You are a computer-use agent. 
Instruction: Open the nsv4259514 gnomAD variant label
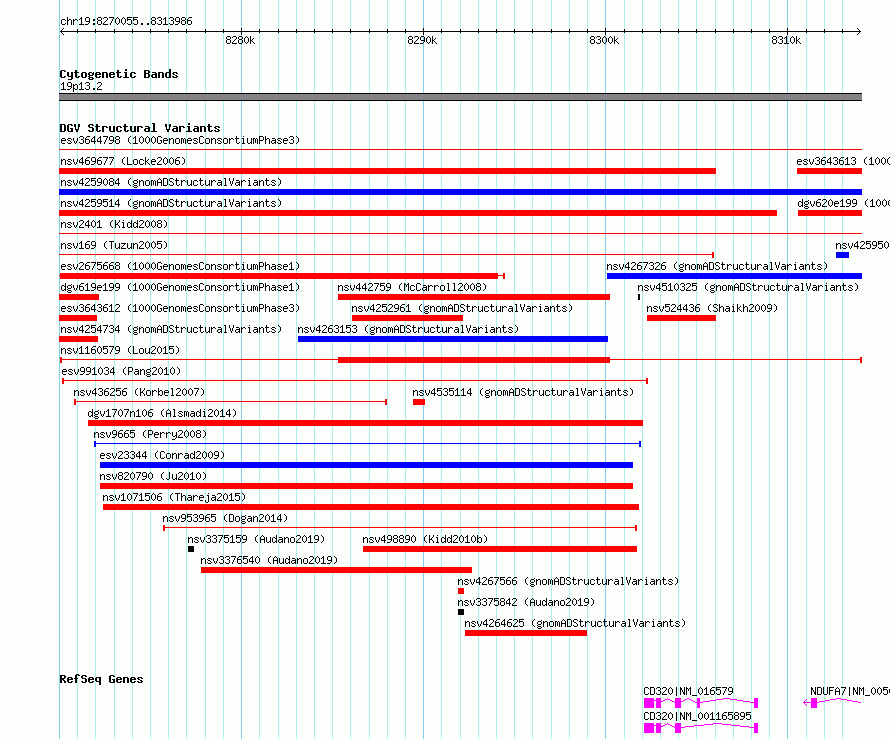pos(171,203)
